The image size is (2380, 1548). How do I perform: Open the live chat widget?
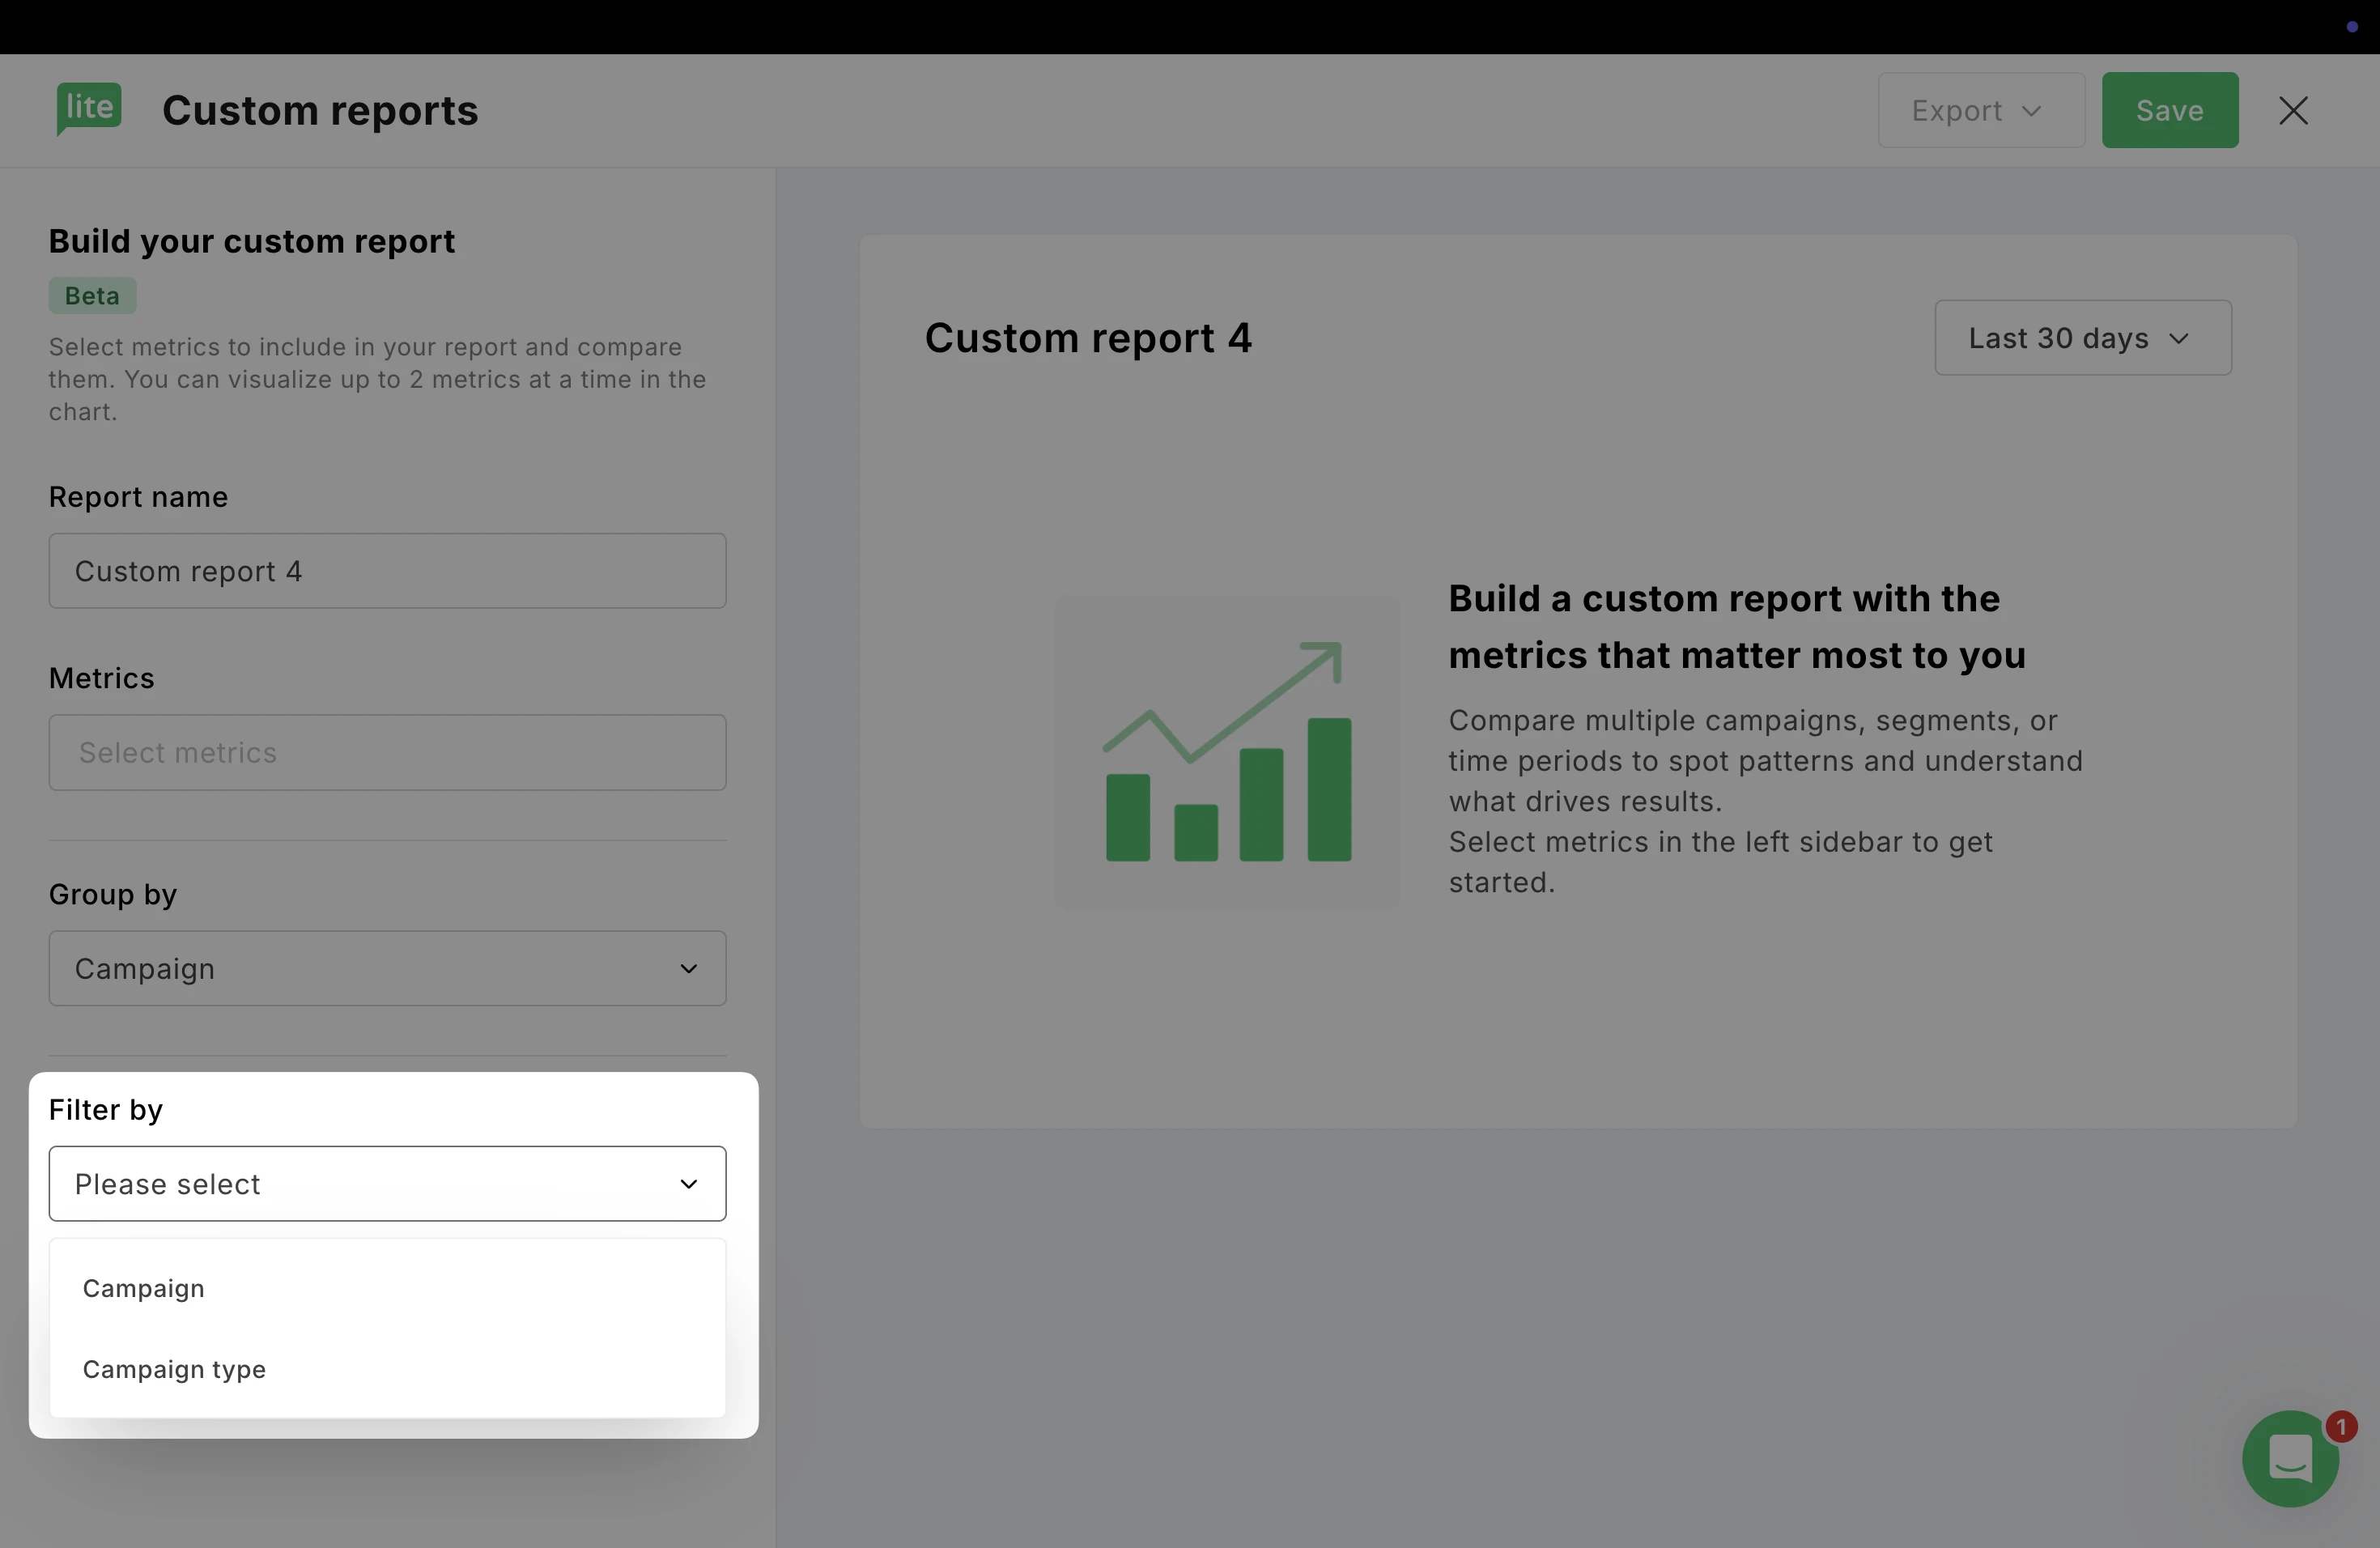pyautogui.click(x=2289, y=1458)
